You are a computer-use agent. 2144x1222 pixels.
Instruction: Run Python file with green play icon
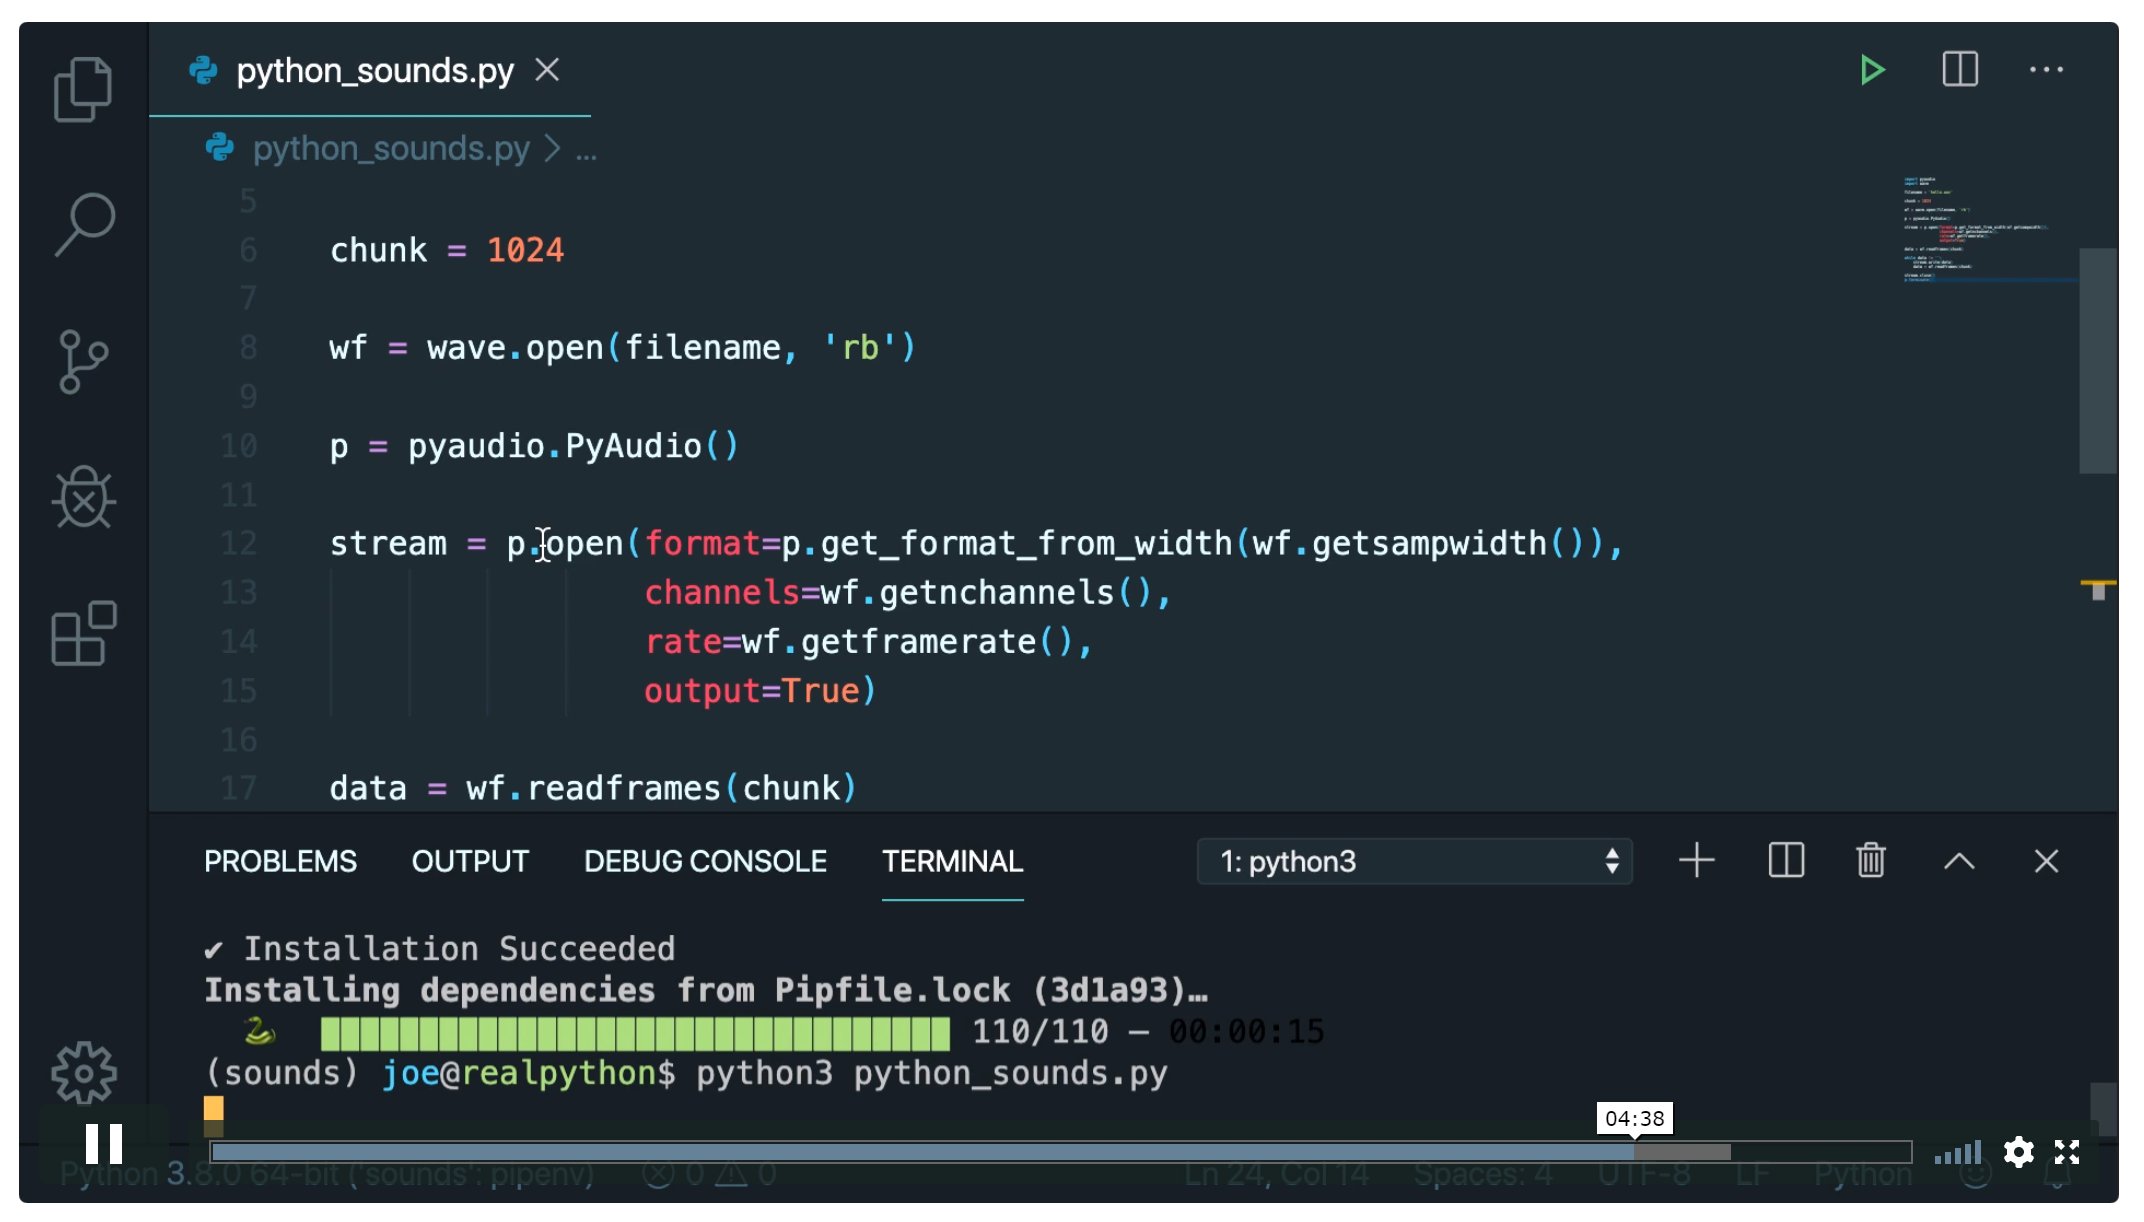point(1871,70)
